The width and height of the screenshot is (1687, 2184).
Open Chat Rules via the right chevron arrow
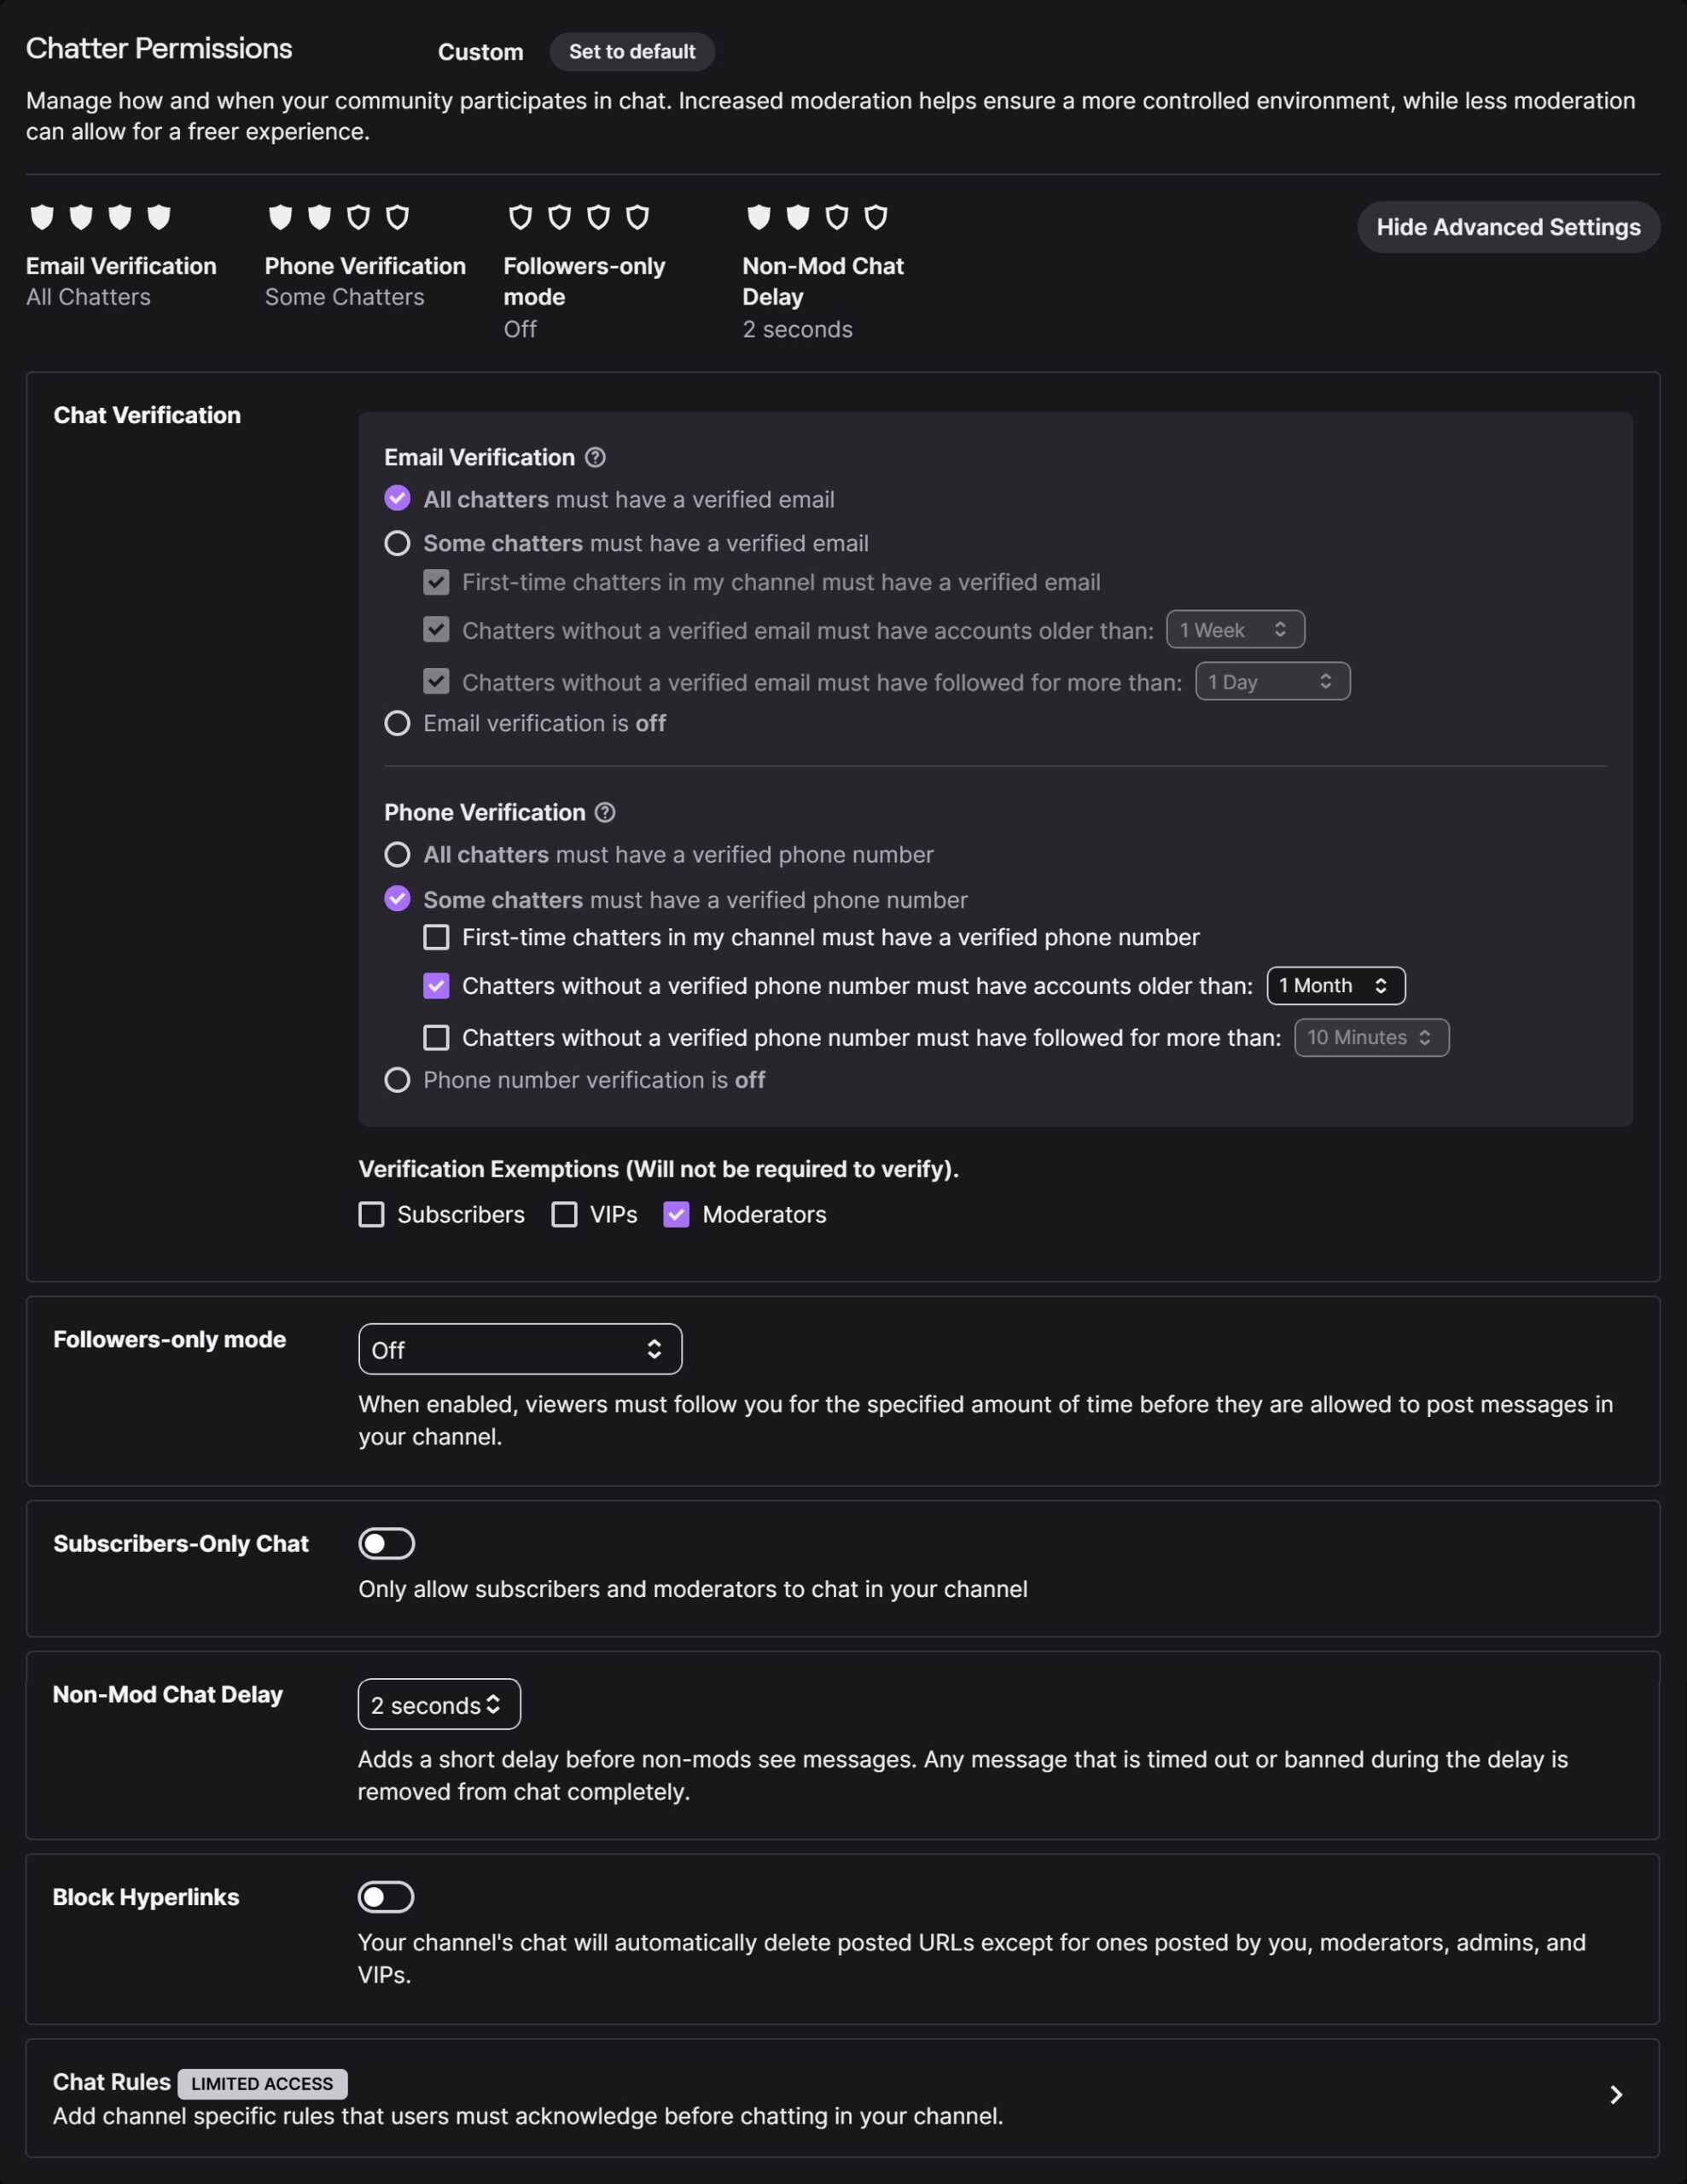tap(1616, 2095)
